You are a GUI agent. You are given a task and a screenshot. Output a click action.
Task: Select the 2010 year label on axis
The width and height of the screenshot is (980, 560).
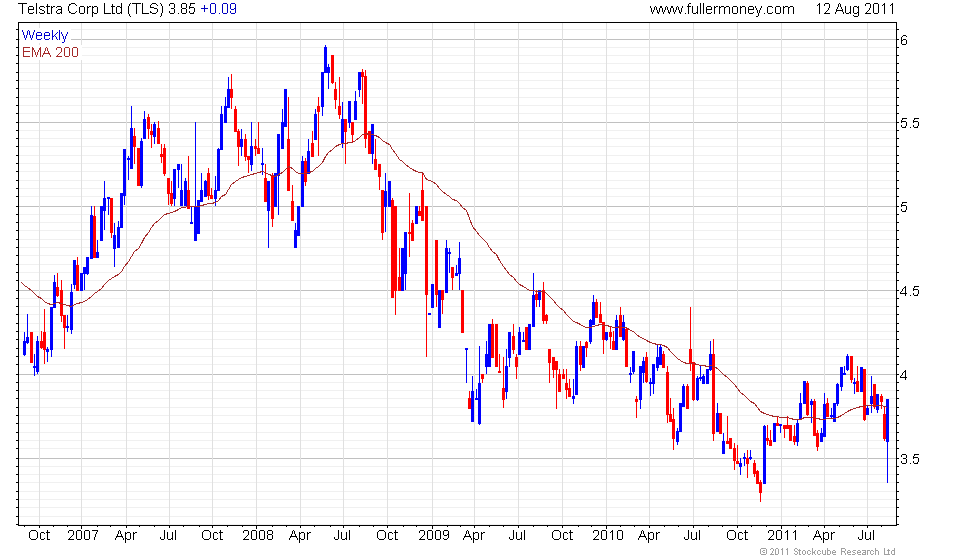point(608,536)
